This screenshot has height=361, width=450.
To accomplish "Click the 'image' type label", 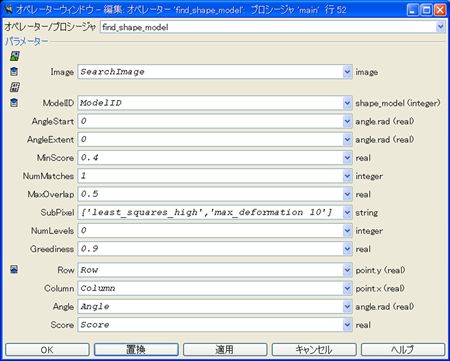I will [367, 72].
